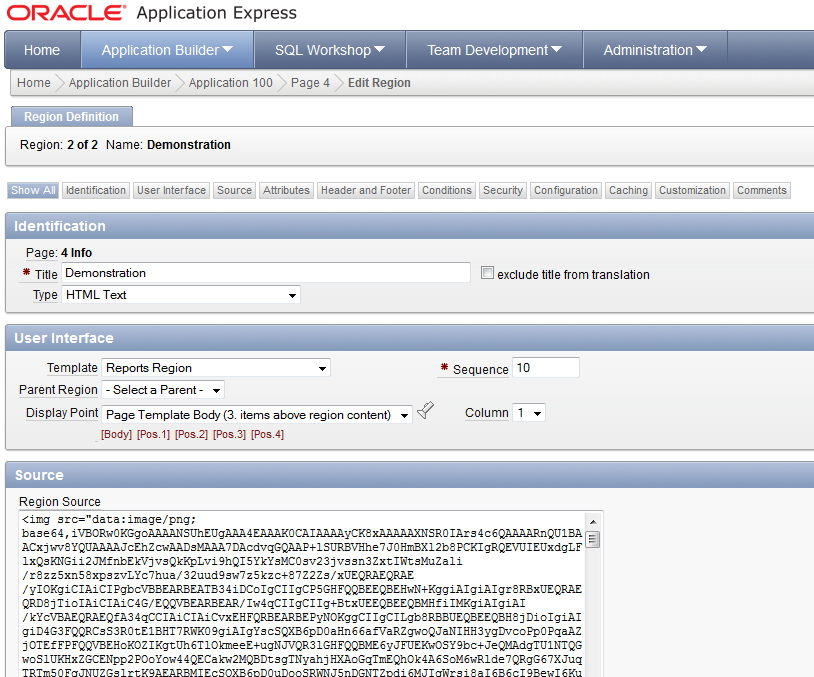Jump to Header and Footer section

click(x=366, y=191)
